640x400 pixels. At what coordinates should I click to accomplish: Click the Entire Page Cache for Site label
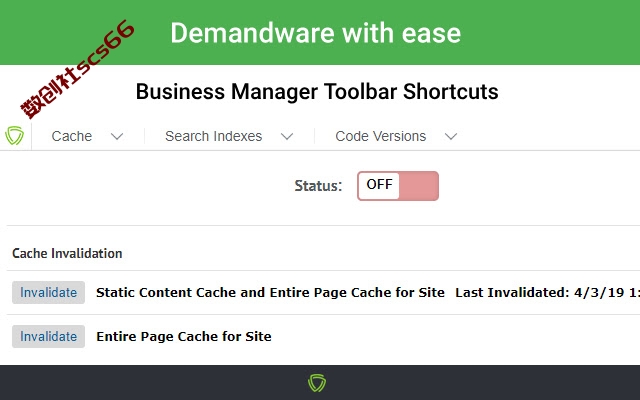(184, 336)
